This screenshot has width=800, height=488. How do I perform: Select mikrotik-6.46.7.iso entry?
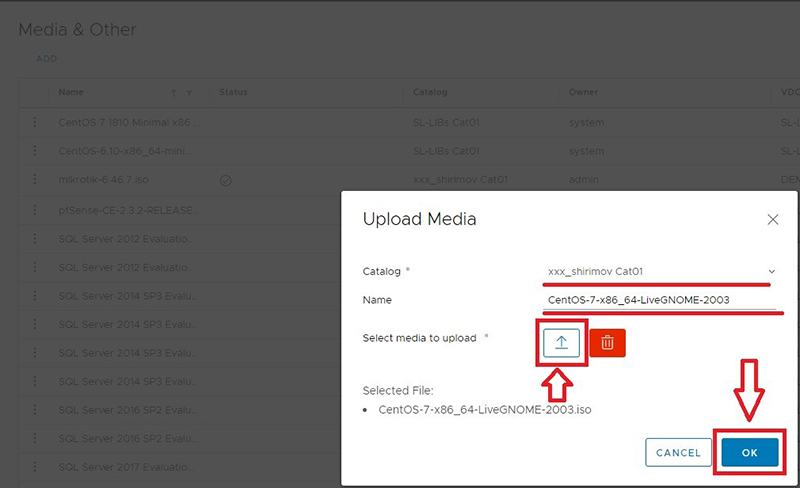pyautogui.click(x=104, y=180)
